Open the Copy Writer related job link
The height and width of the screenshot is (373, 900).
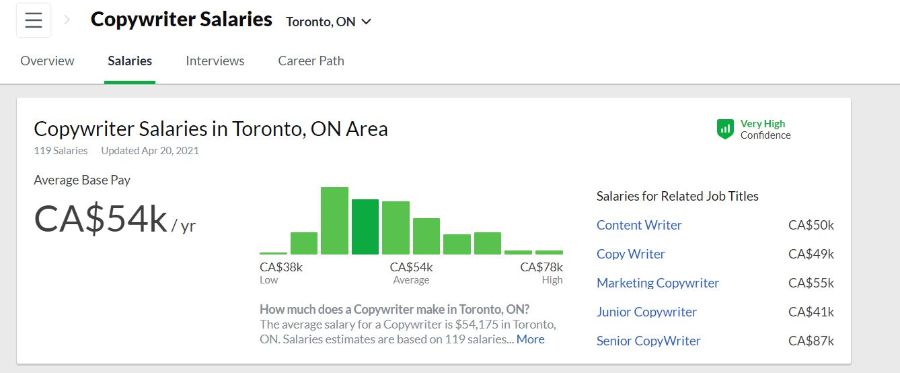[631, 254]
